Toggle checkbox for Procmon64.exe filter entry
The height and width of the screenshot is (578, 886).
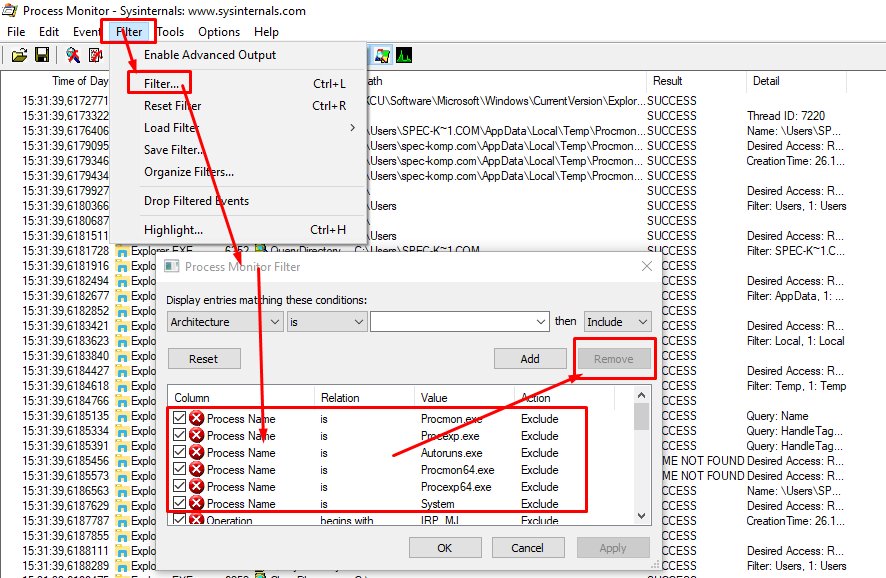coord(179,470)
